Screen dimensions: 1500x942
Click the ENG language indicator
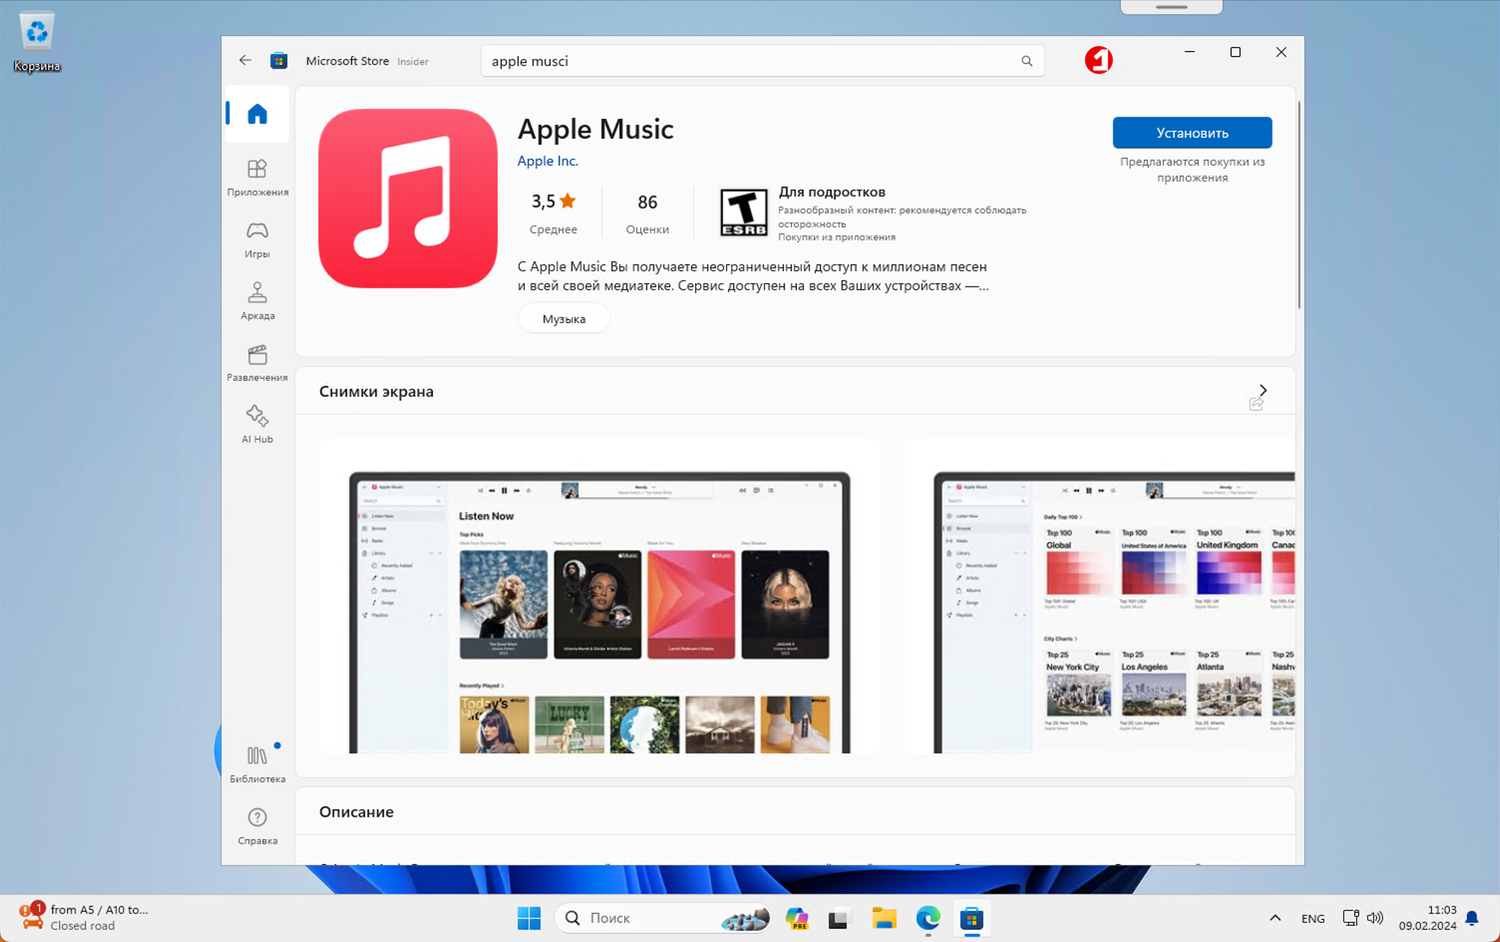[1313, 918]
